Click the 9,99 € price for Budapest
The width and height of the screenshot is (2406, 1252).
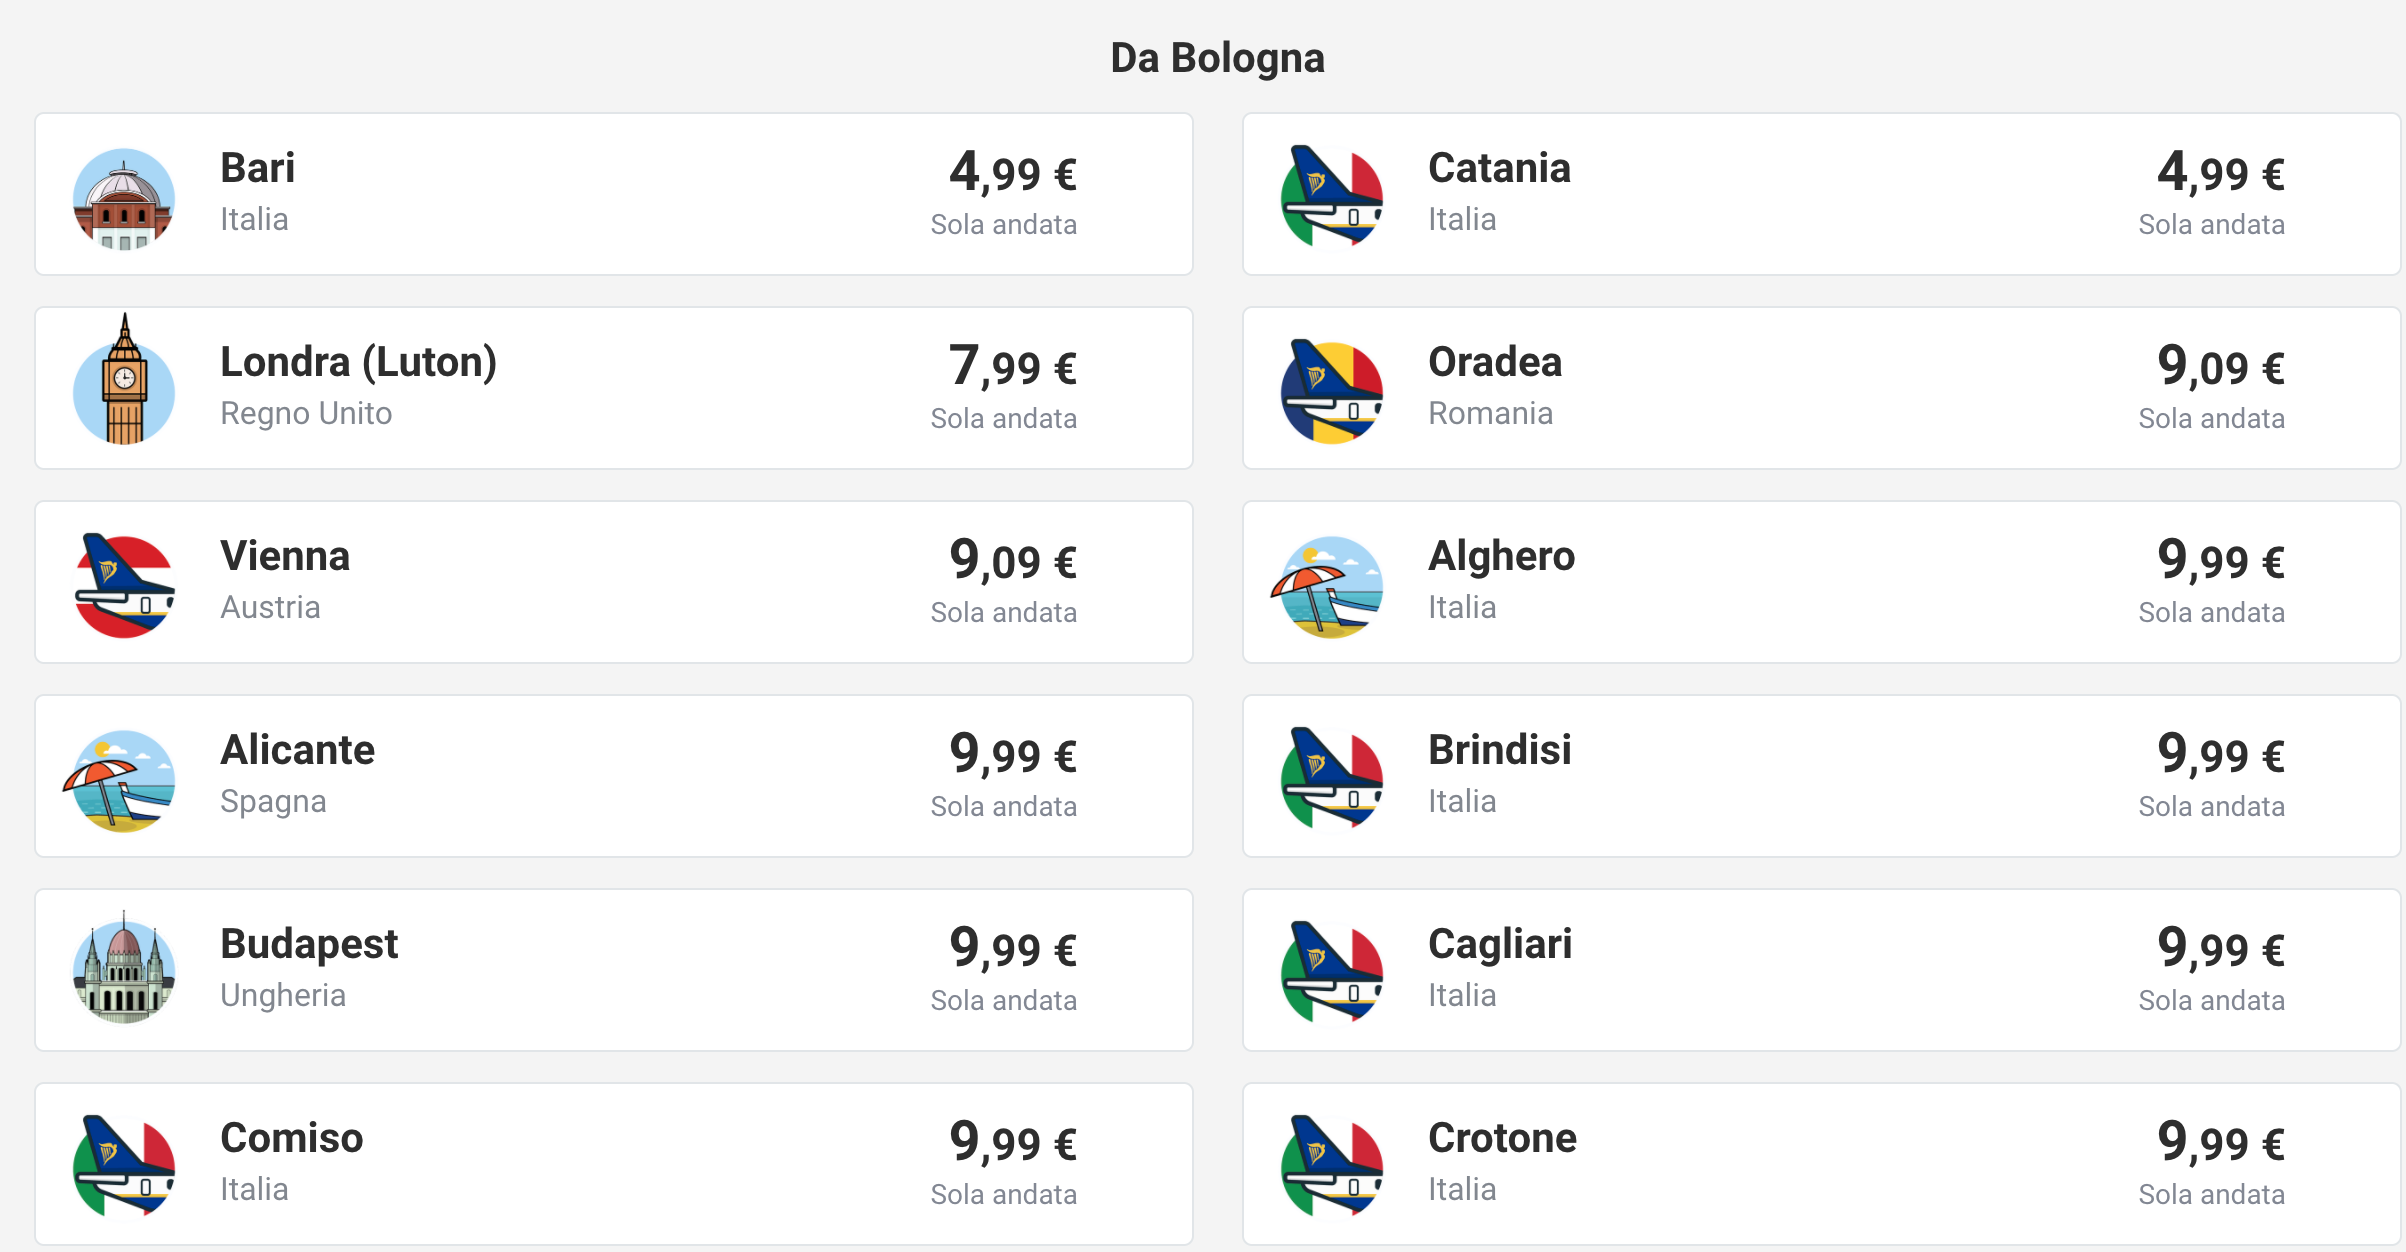(x=1013, y=948)
